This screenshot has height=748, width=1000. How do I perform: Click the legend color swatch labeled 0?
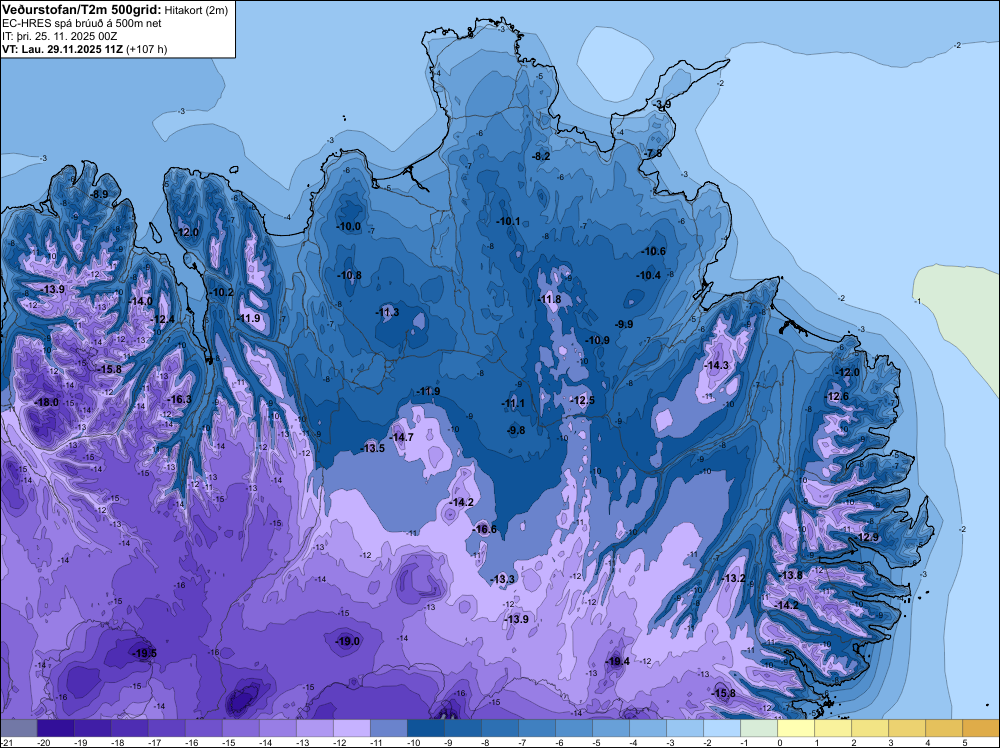795,728
